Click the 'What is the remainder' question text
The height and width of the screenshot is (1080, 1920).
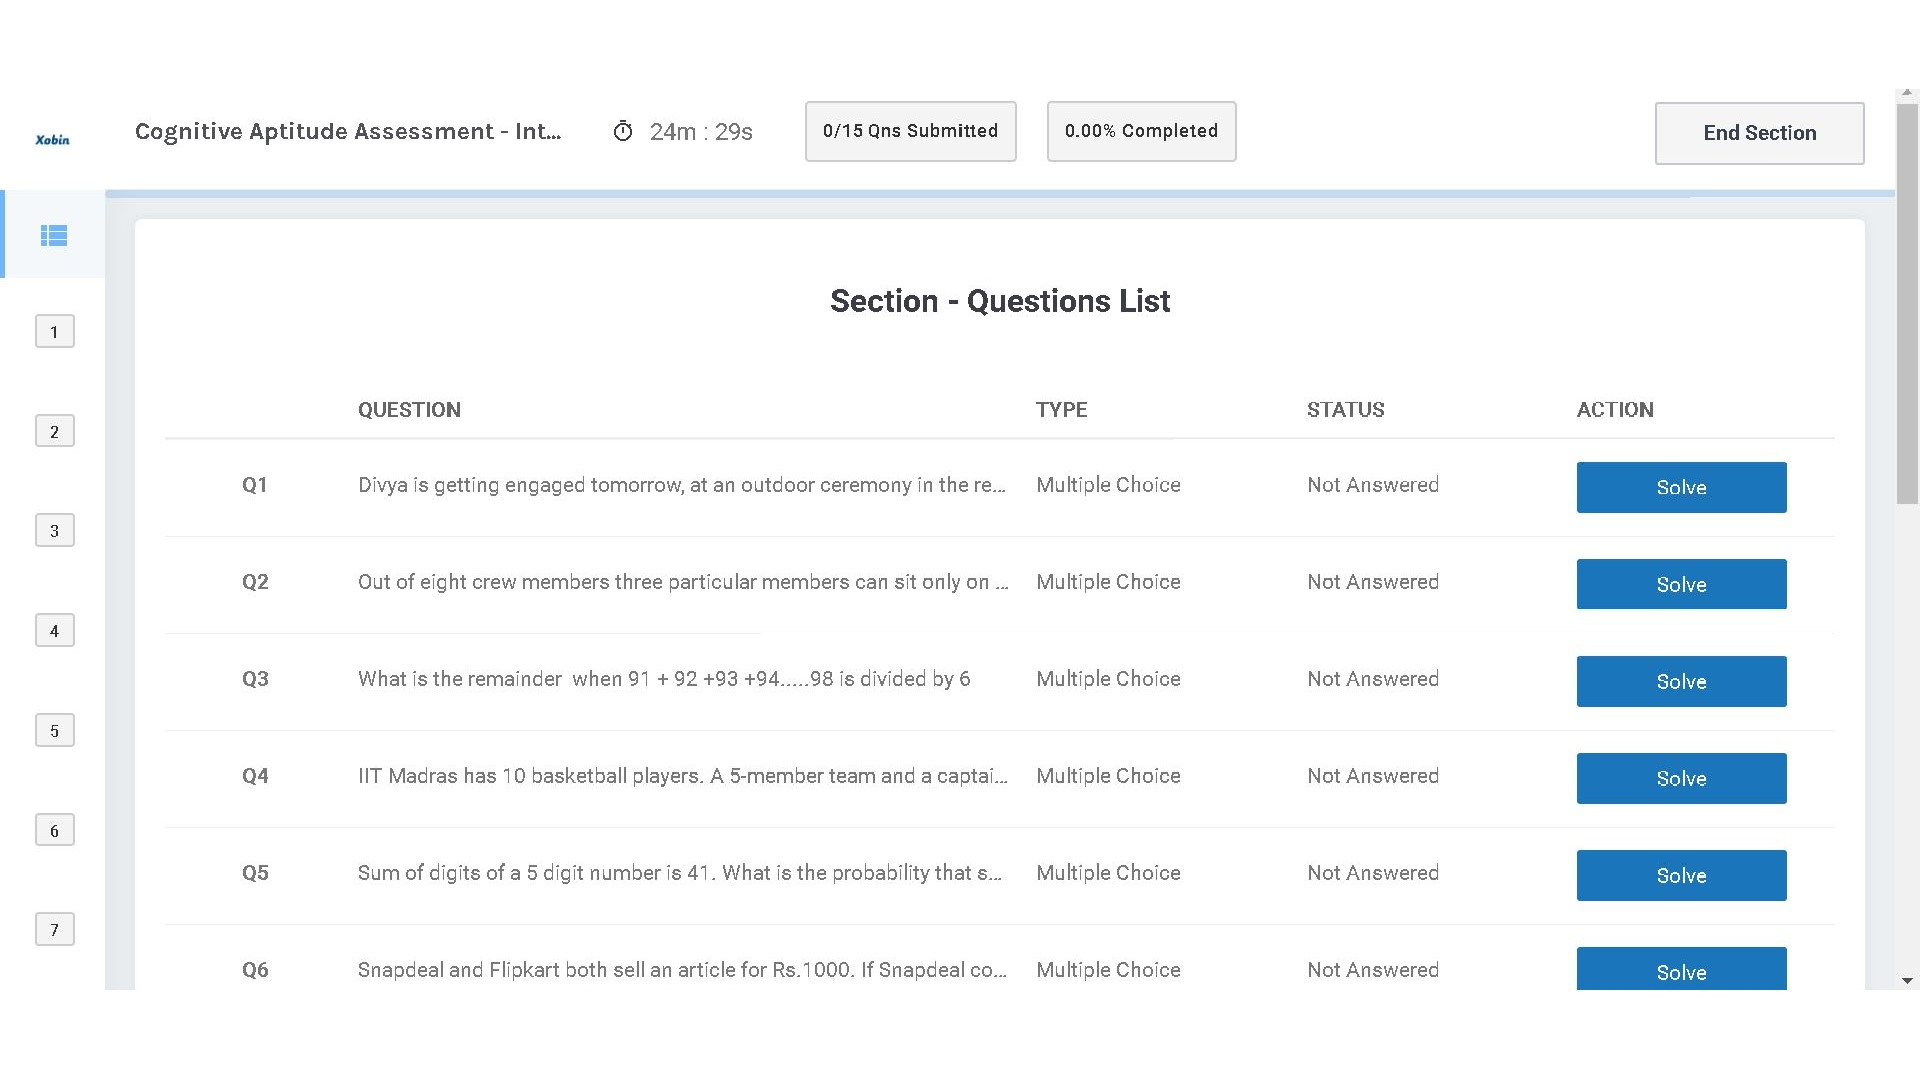click(x=664, y=679)
